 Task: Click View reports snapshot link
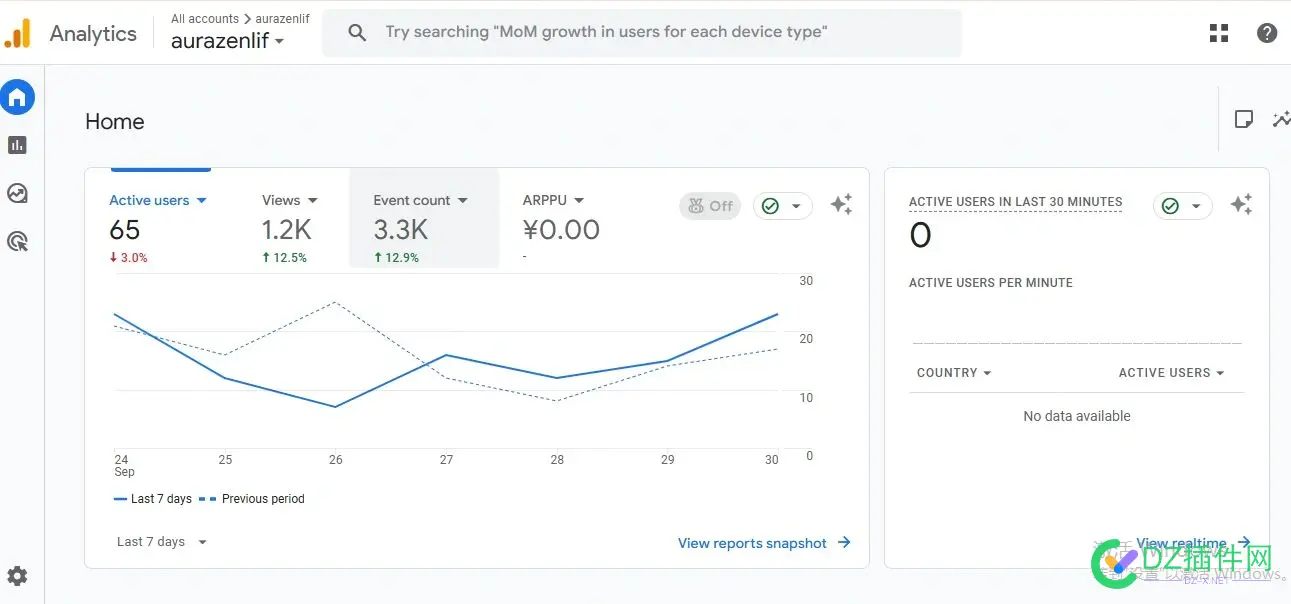763,543
